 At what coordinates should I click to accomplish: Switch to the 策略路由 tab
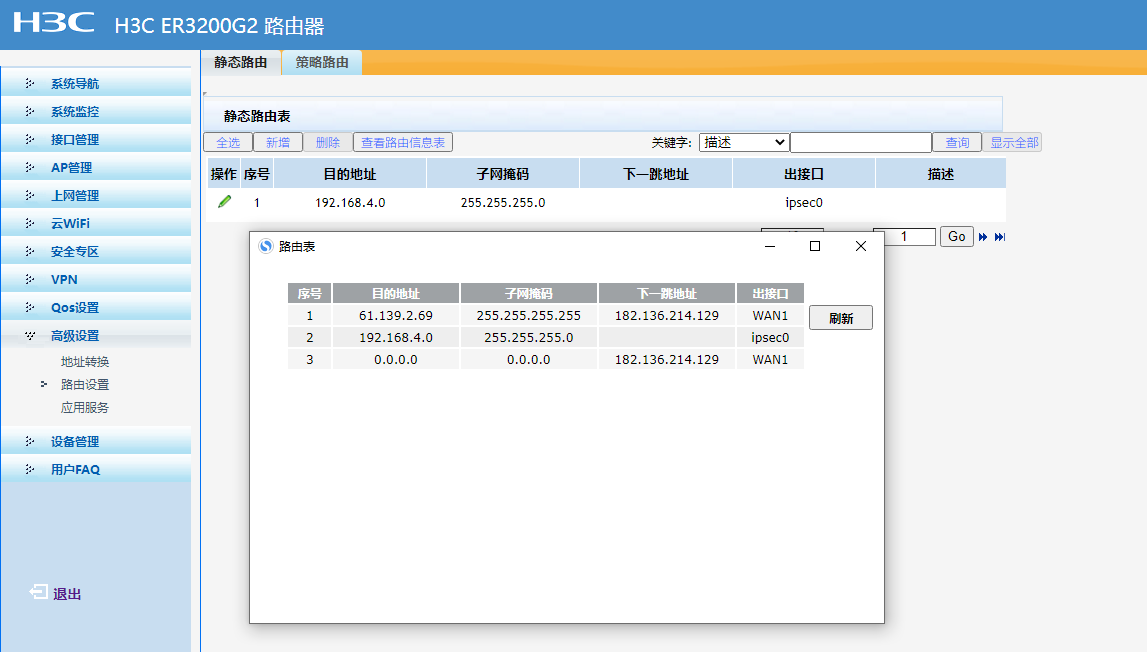pos(322,62)
